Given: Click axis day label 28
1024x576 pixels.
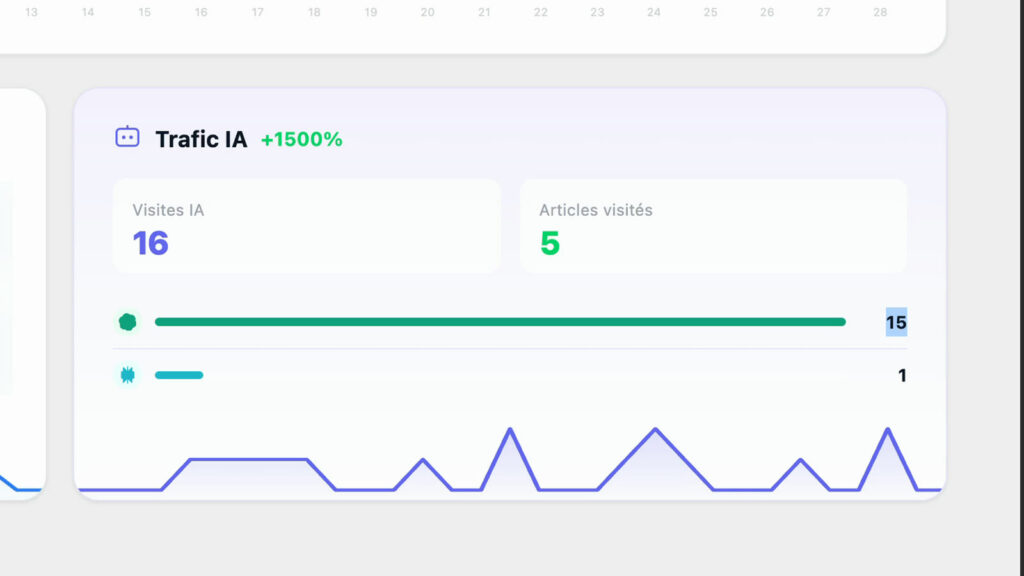Looking at the screenshot, I should [x=880, y=12].
